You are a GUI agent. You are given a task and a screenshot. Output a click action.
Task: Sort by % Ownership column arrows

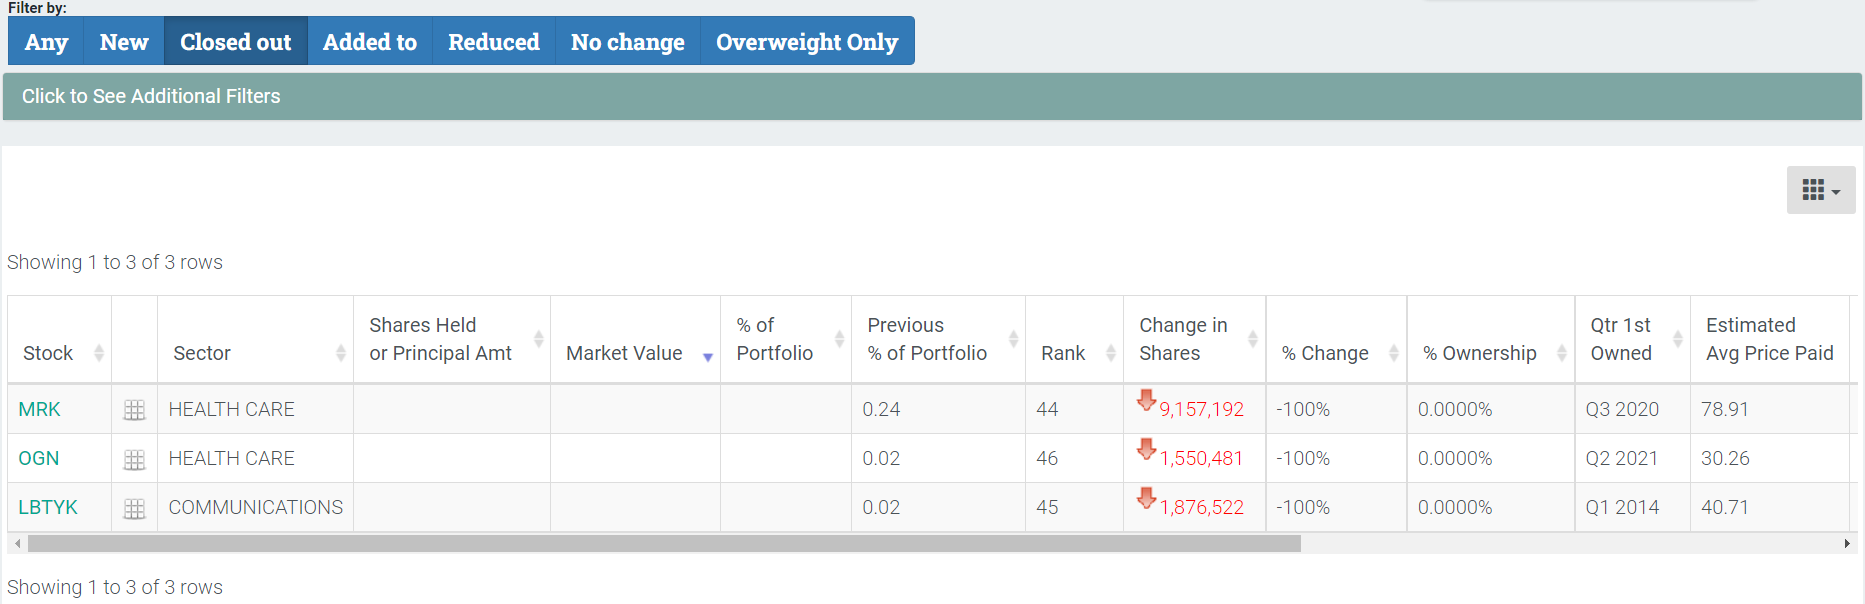(x=1561, y=353)
